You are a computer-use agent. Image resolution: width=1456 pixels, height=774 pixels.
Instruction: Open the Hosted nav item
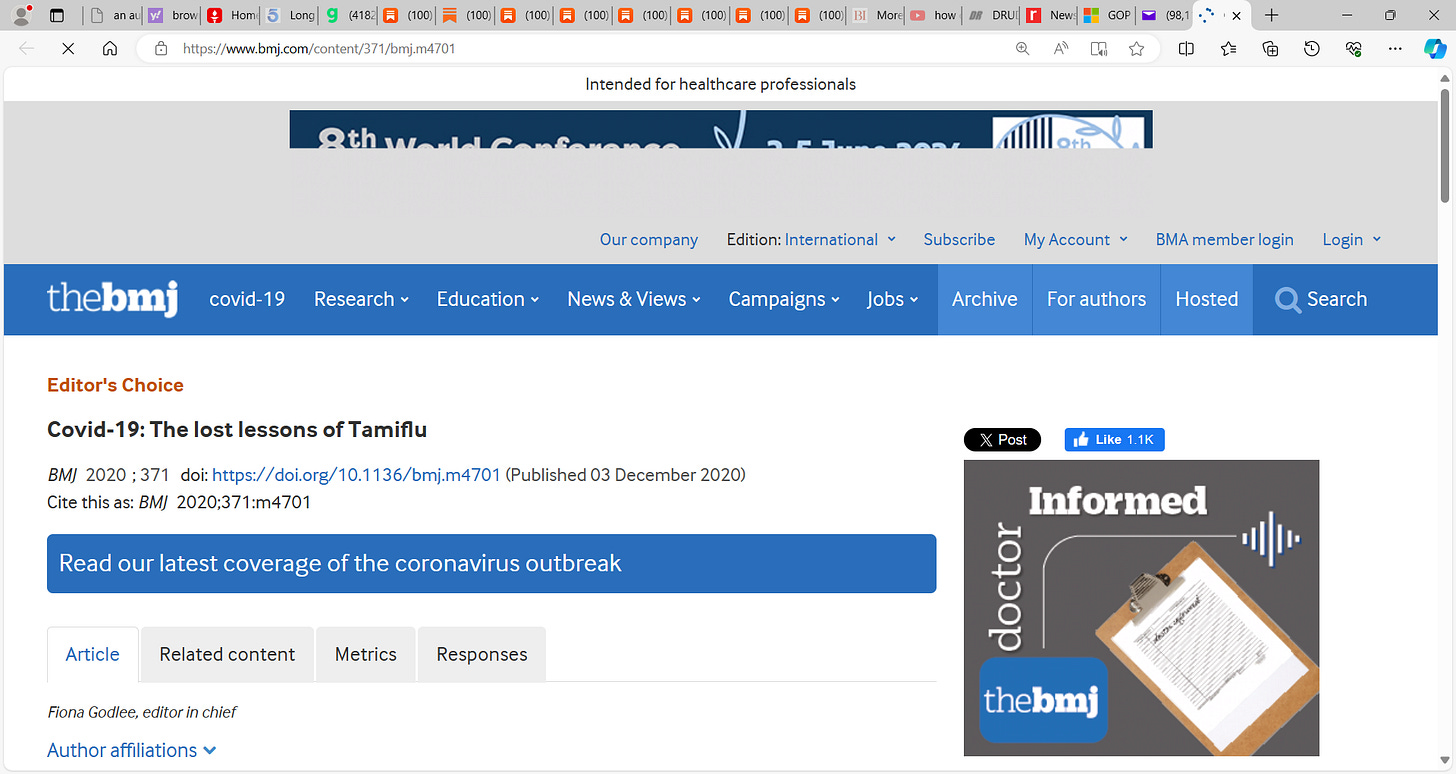pos(1207,299)
